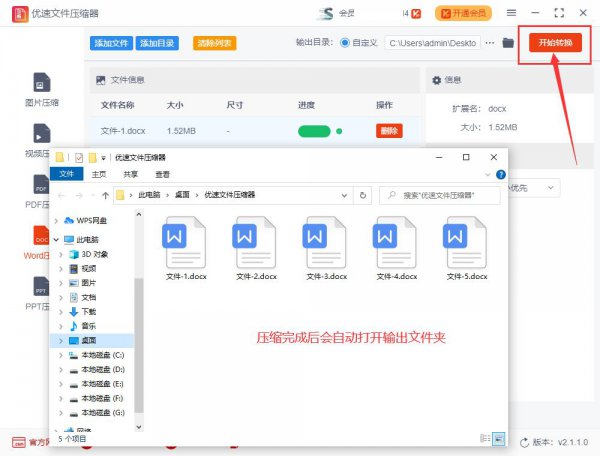Click Explorer back navigation arrow
The image size is (600, 456).
(61, 195)
